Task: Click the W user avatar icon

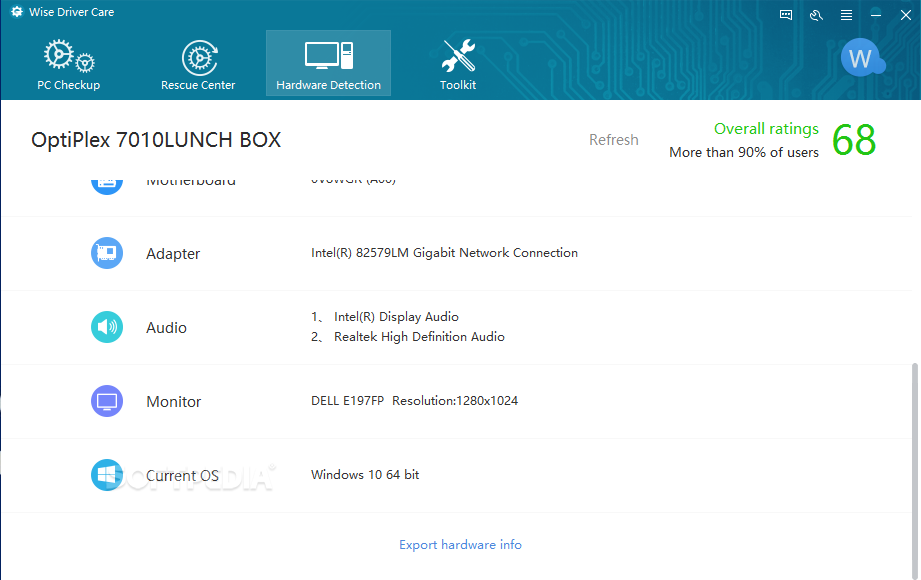Action: (862, 58)
